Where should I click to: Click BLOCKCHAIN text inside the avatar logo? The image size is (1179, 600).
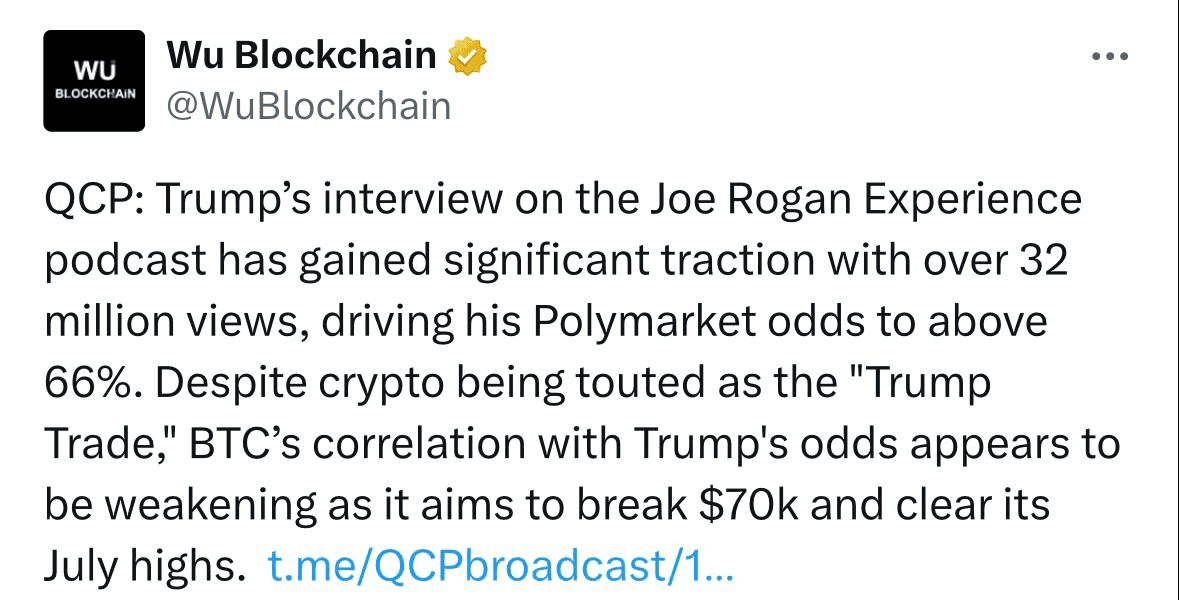(x=94, y=95)
